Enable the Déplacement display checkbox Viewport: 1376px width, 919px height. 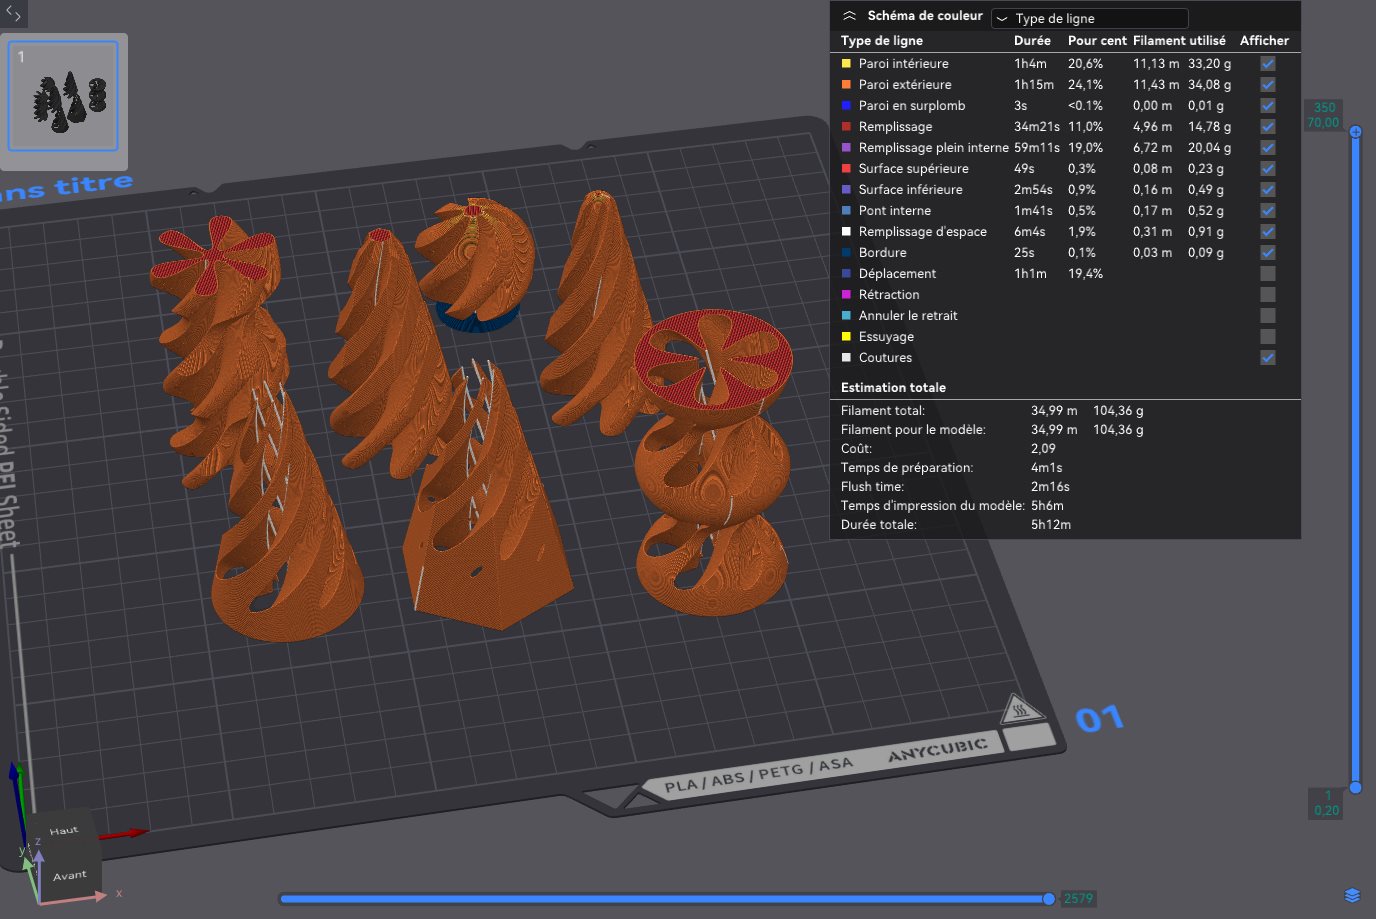(x=1268, y=274)
